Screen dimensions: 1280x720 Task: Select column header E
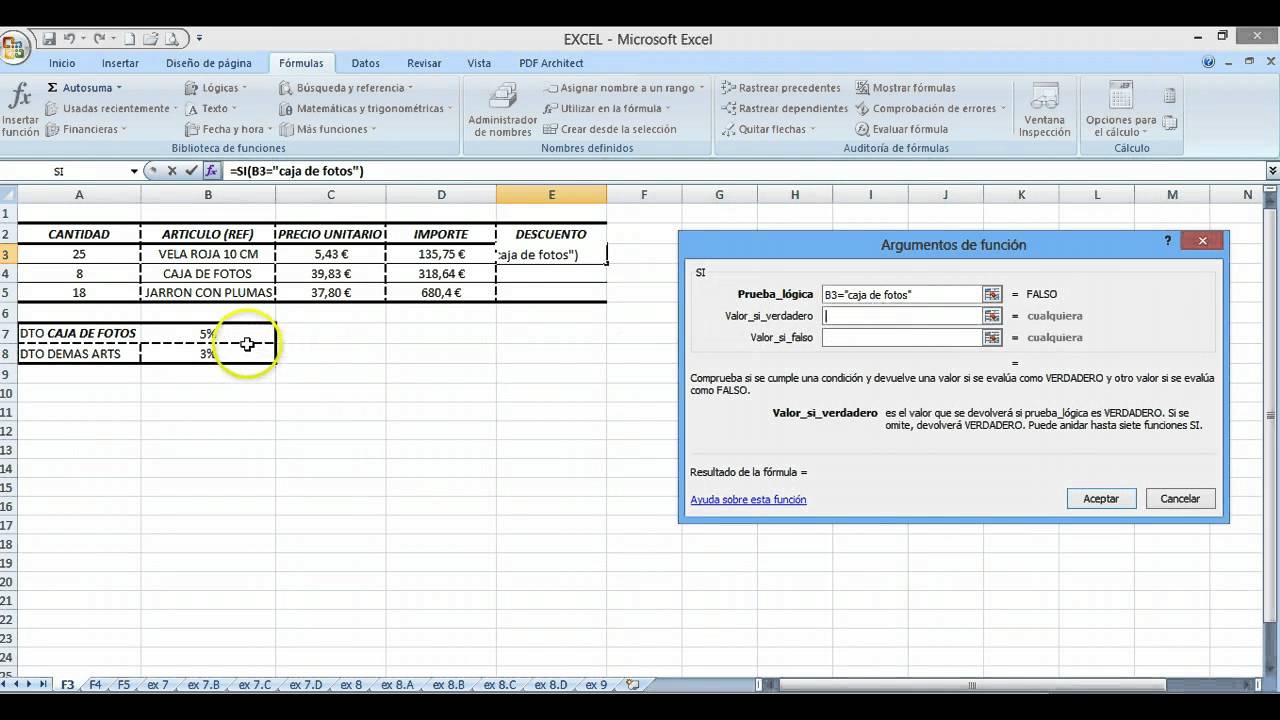coord(551,195)
